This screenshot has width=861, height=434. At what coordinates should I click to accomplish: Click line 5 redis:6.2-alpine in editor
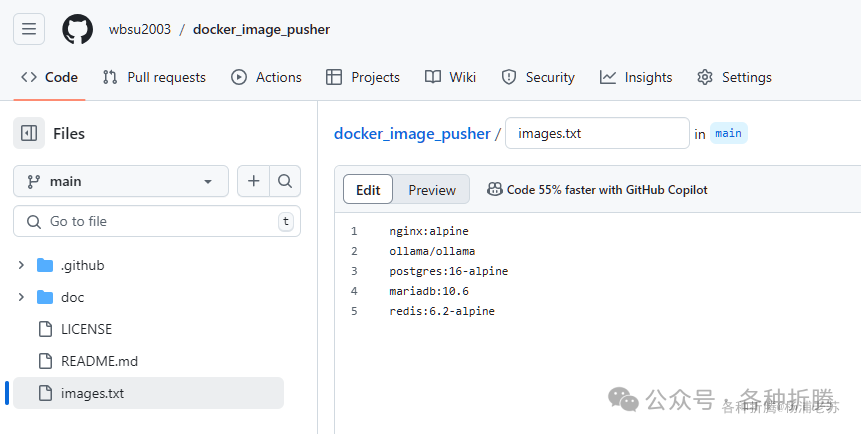pyautogui.click(x=442, y=311)
